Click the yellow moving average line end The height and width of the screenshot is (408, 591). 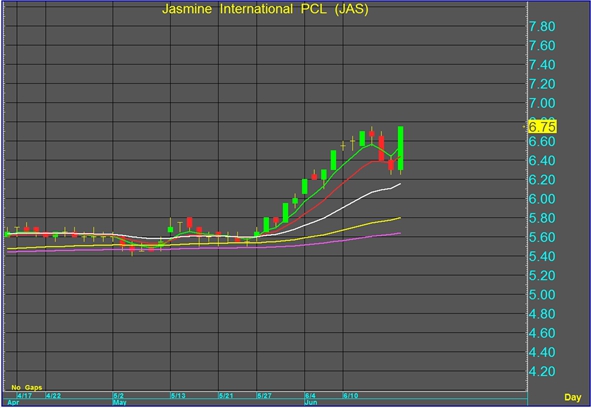pyautogui.click(x=400, y=218)
